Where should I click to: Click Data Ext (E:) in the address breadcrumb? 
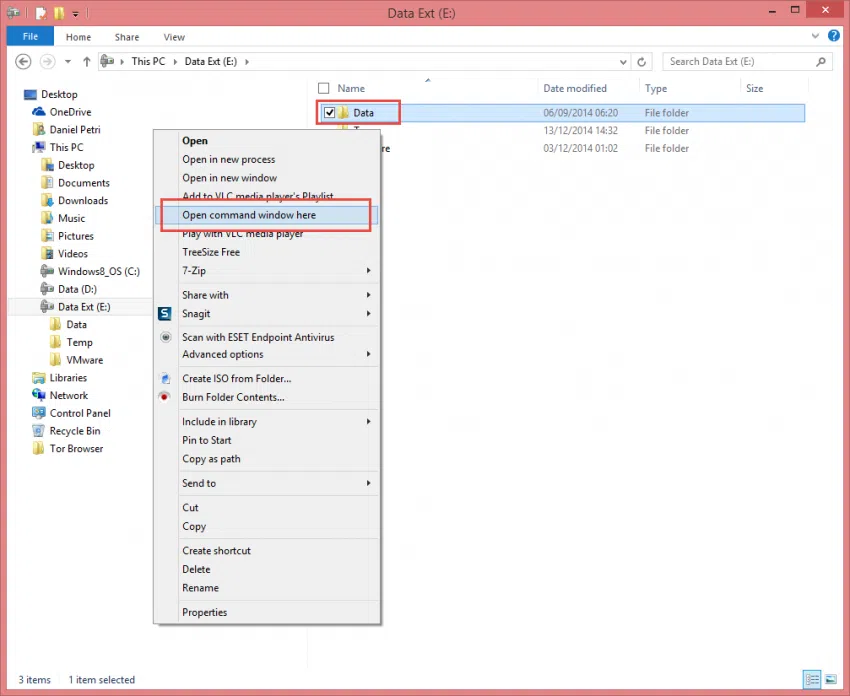[x=211, y=61]
